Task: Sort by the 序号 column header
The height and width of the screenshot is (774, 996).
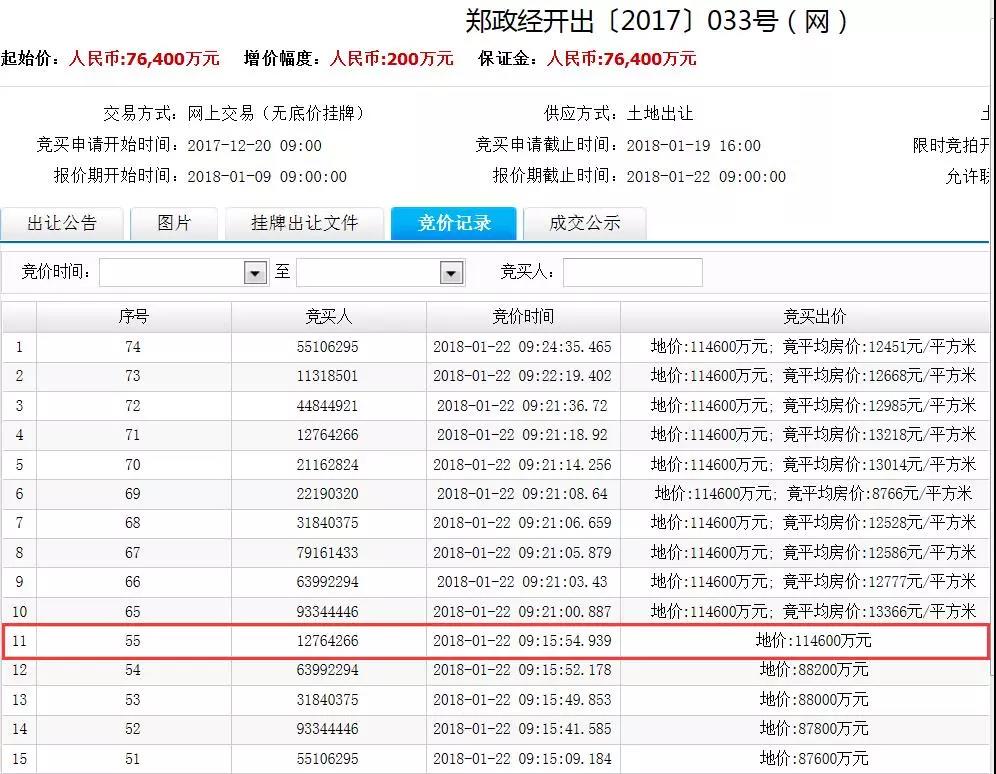Action: 133,317
